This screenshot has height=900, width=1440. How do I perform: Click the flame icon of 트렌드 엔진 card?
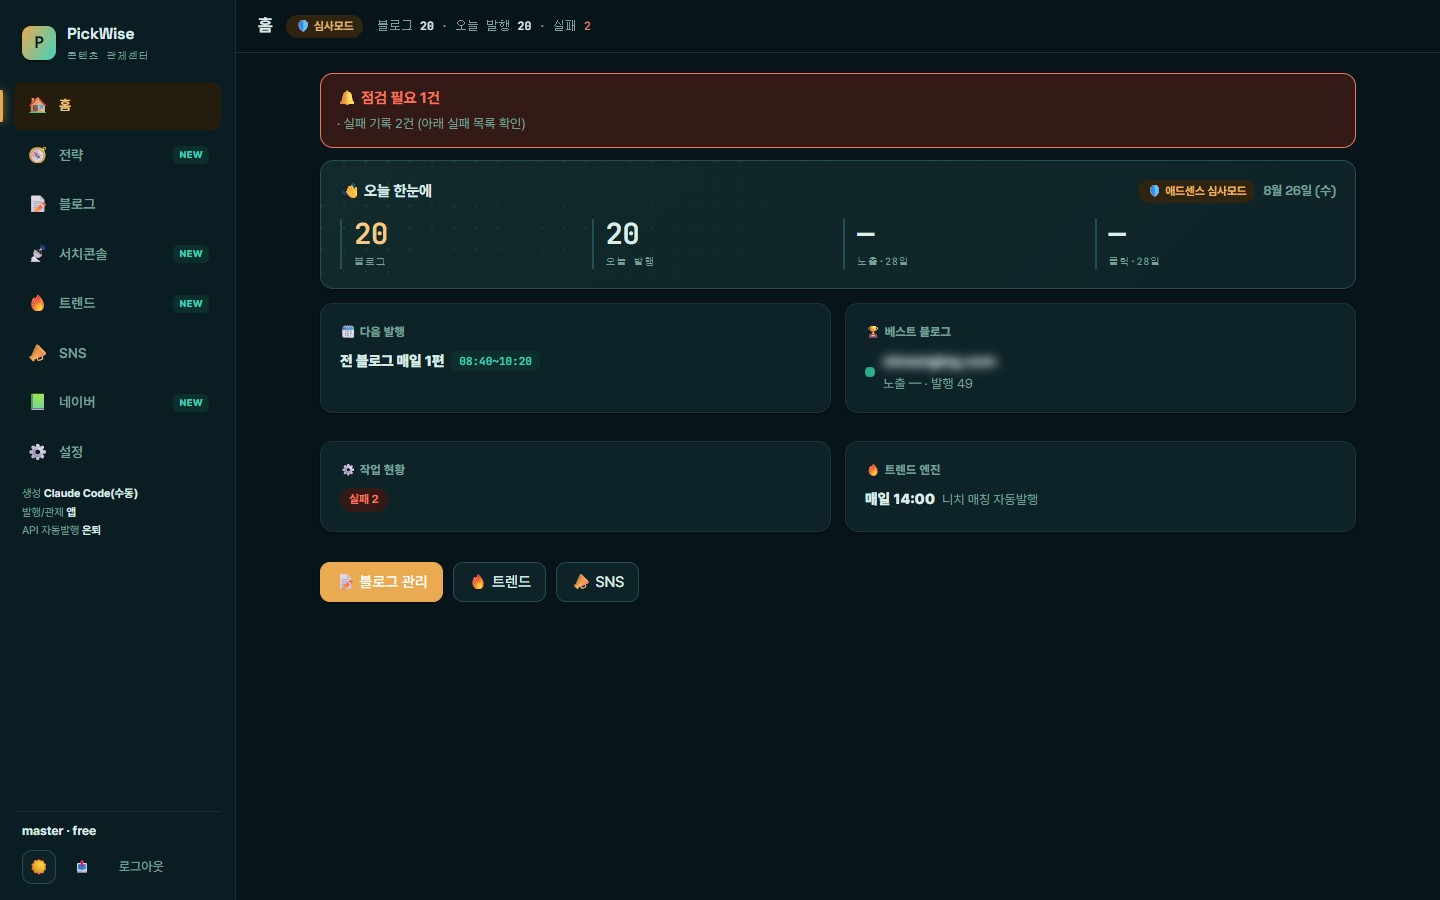(872, 470)
